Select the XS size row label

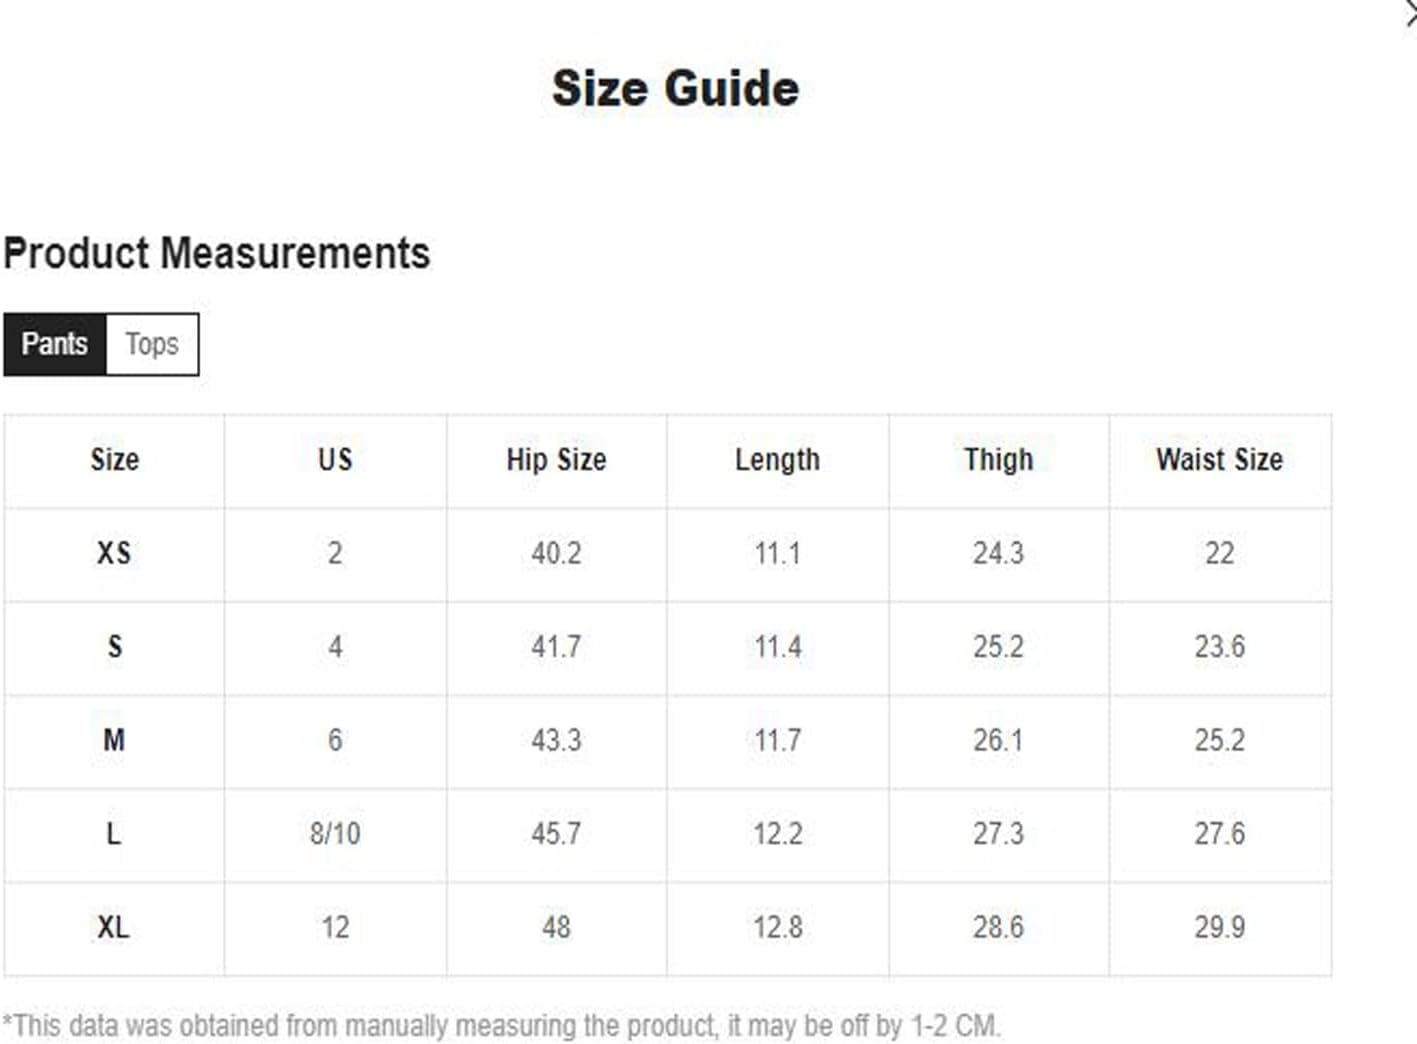(114, 553)
